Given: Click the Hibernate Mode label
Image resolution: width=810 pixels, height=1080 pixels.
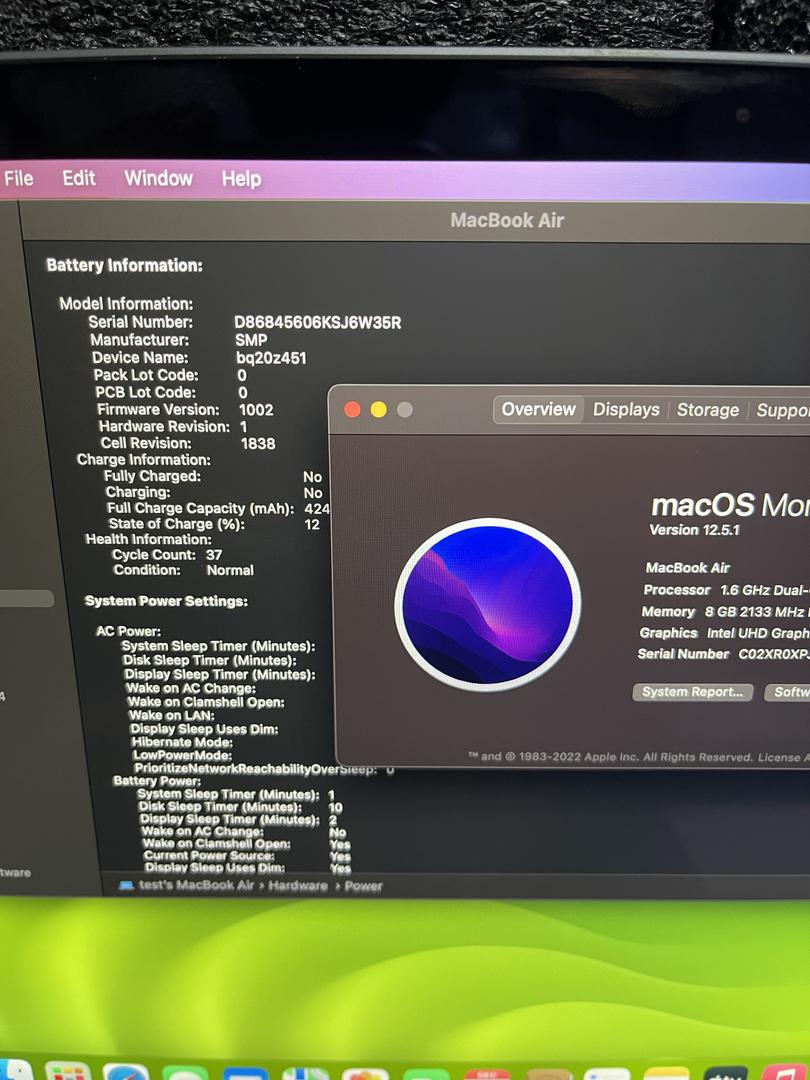Looking at the screenshot, I should pos(182,742).
